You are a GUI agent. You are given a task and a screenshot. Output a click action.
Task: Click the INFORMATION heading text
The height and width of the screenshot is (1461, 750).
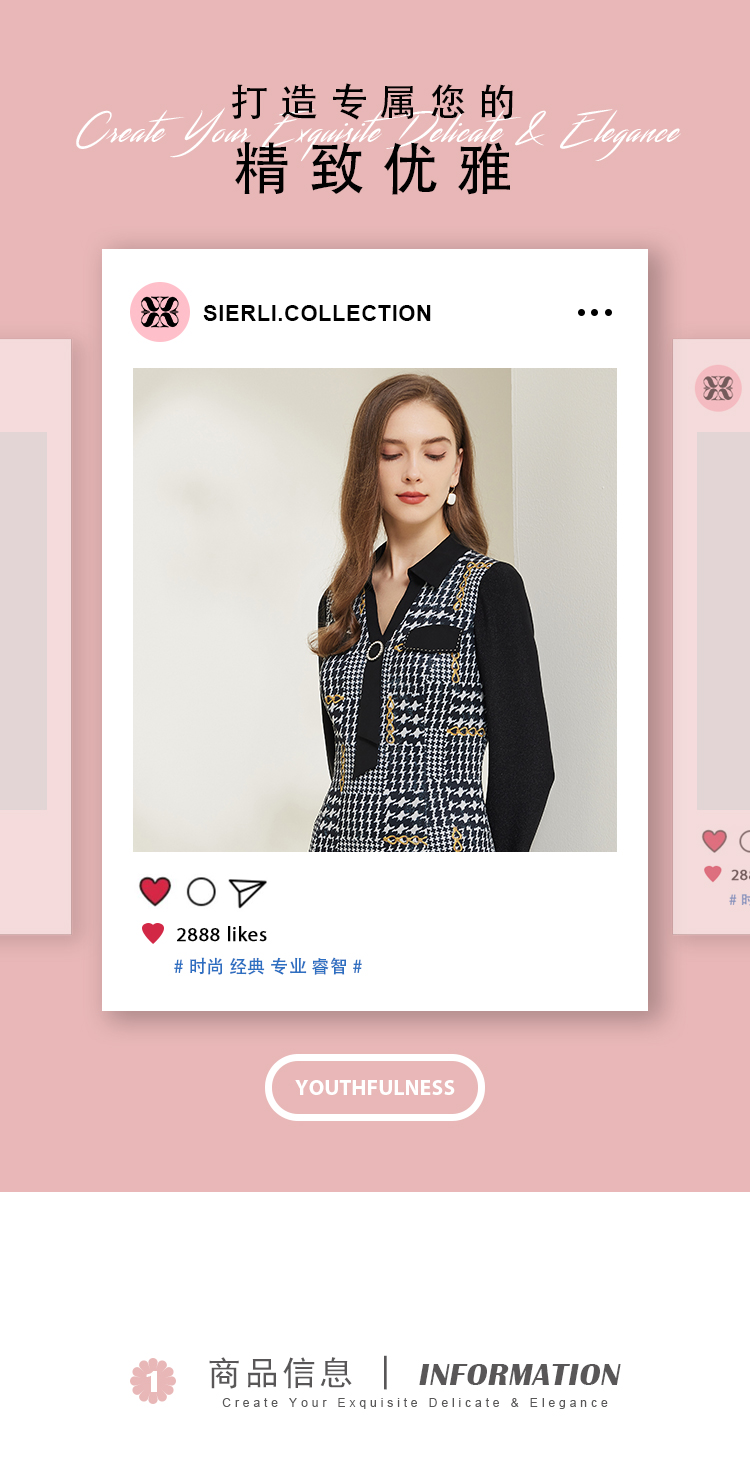click(x=520, y=1374)
